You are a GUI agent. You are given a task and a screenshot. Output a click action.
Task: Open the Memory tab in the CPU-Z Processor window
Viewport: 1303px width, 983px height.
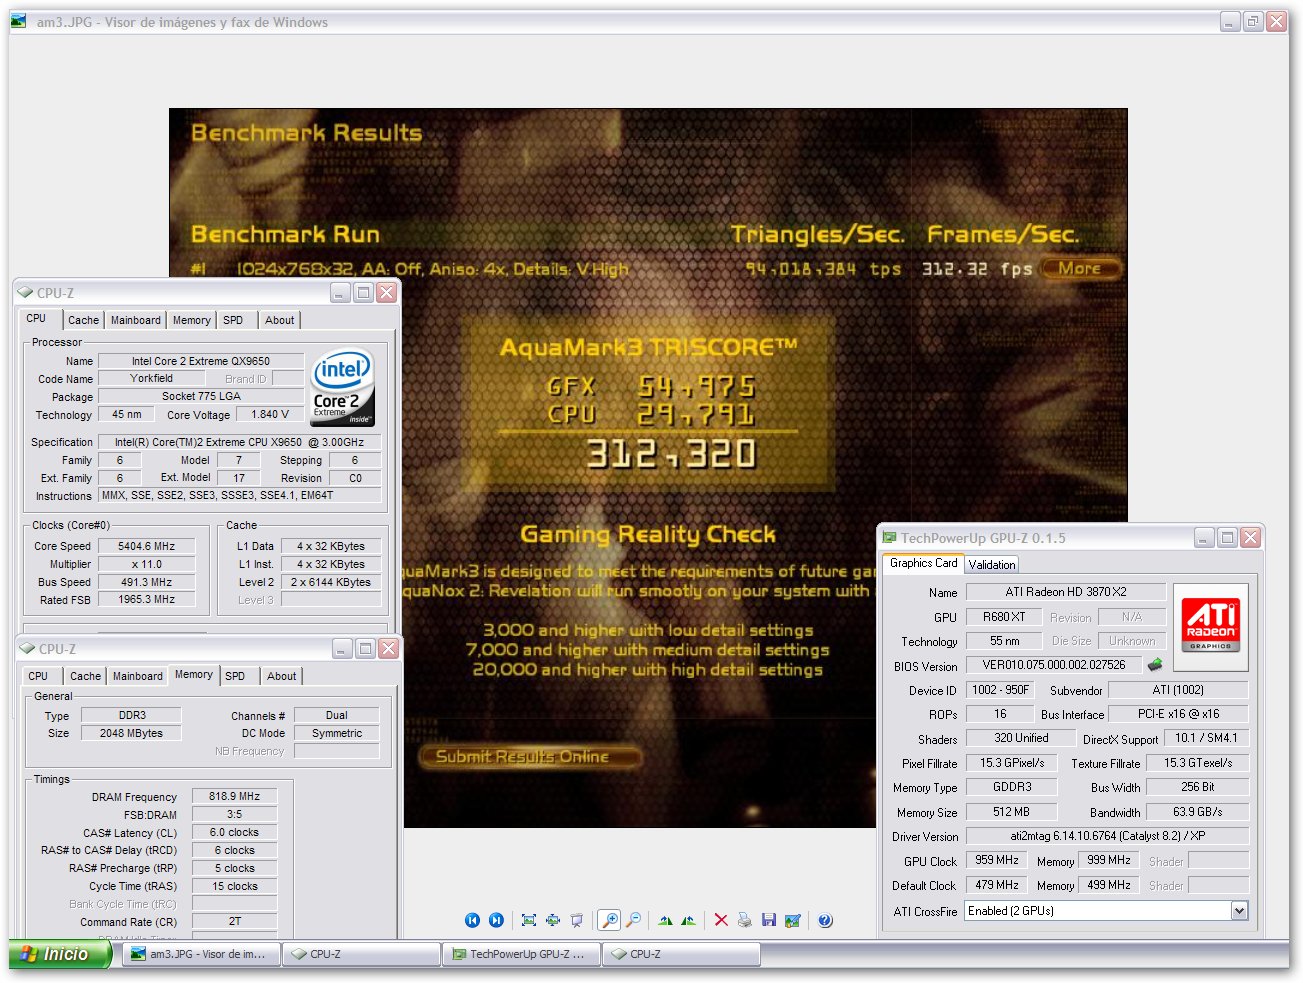[192, 320]
